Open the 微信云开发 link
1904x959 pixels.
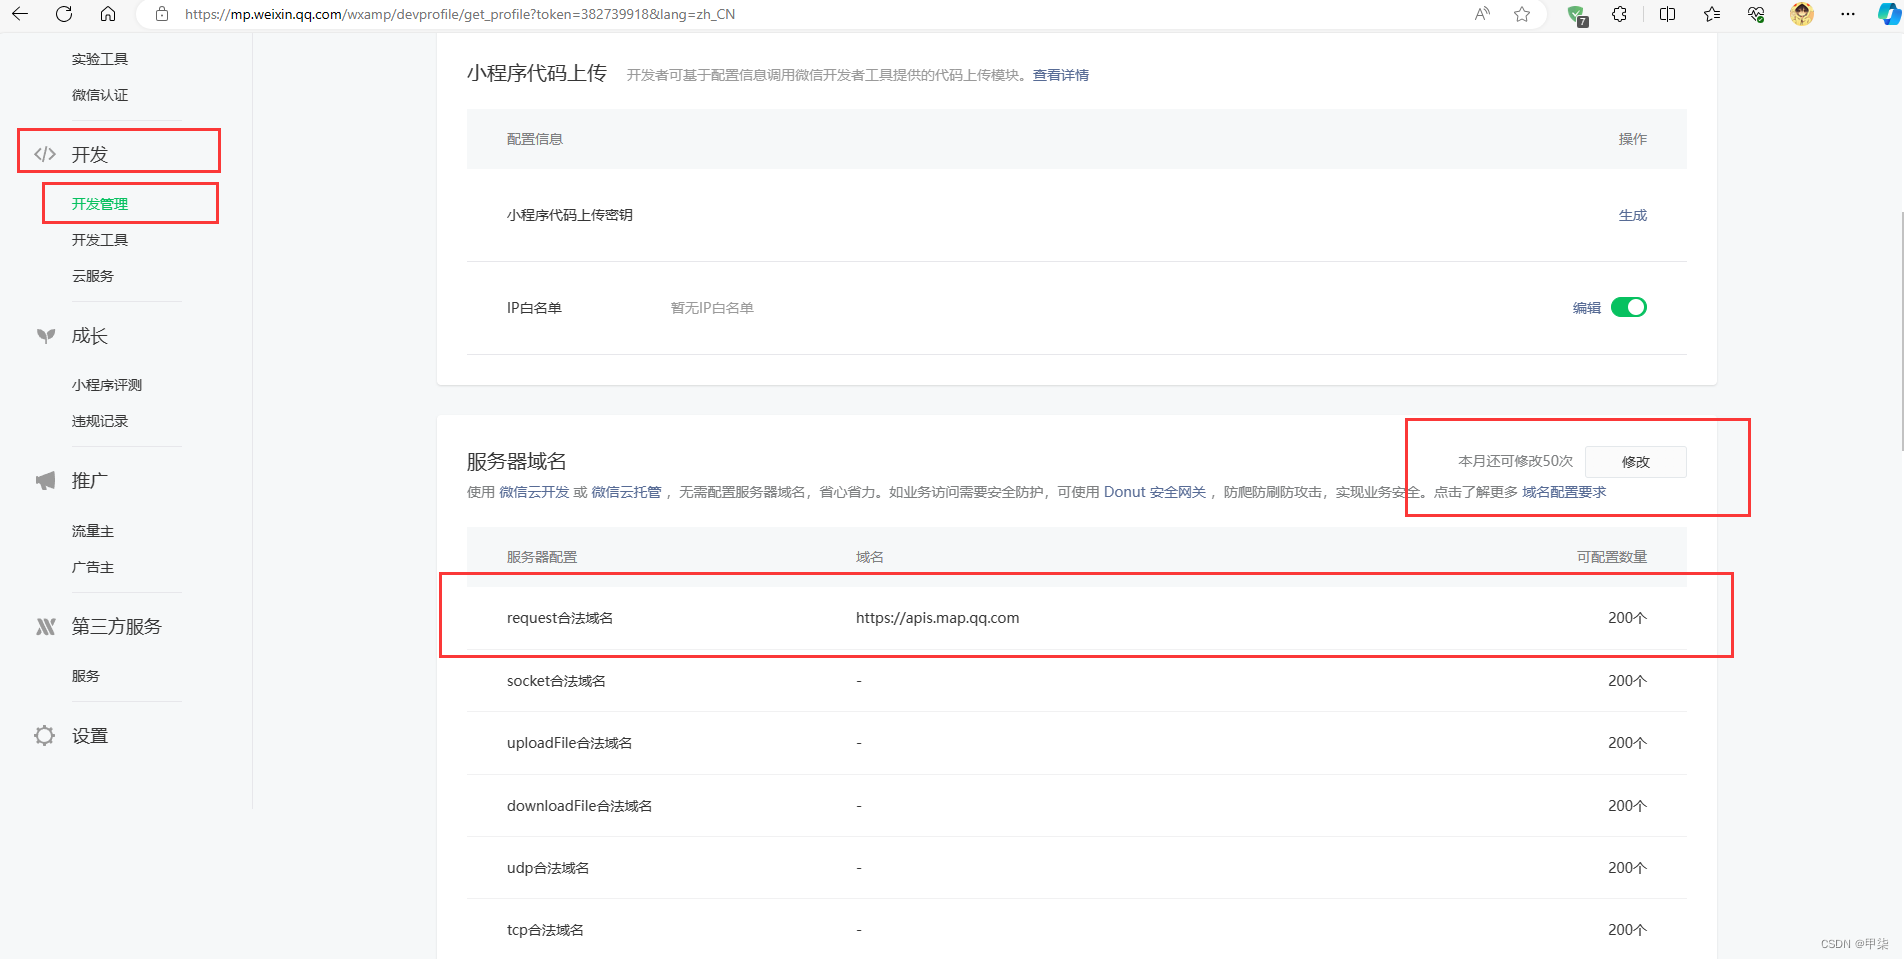coord(534,492)
